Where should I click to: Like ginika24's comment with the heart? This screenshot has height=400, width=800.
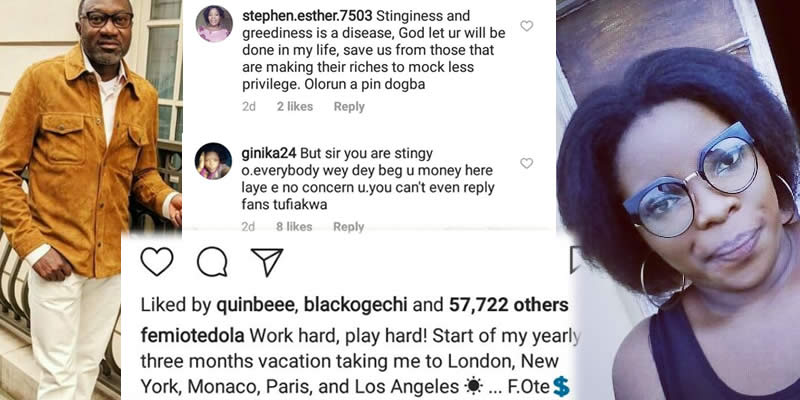(x=527, y=163)
